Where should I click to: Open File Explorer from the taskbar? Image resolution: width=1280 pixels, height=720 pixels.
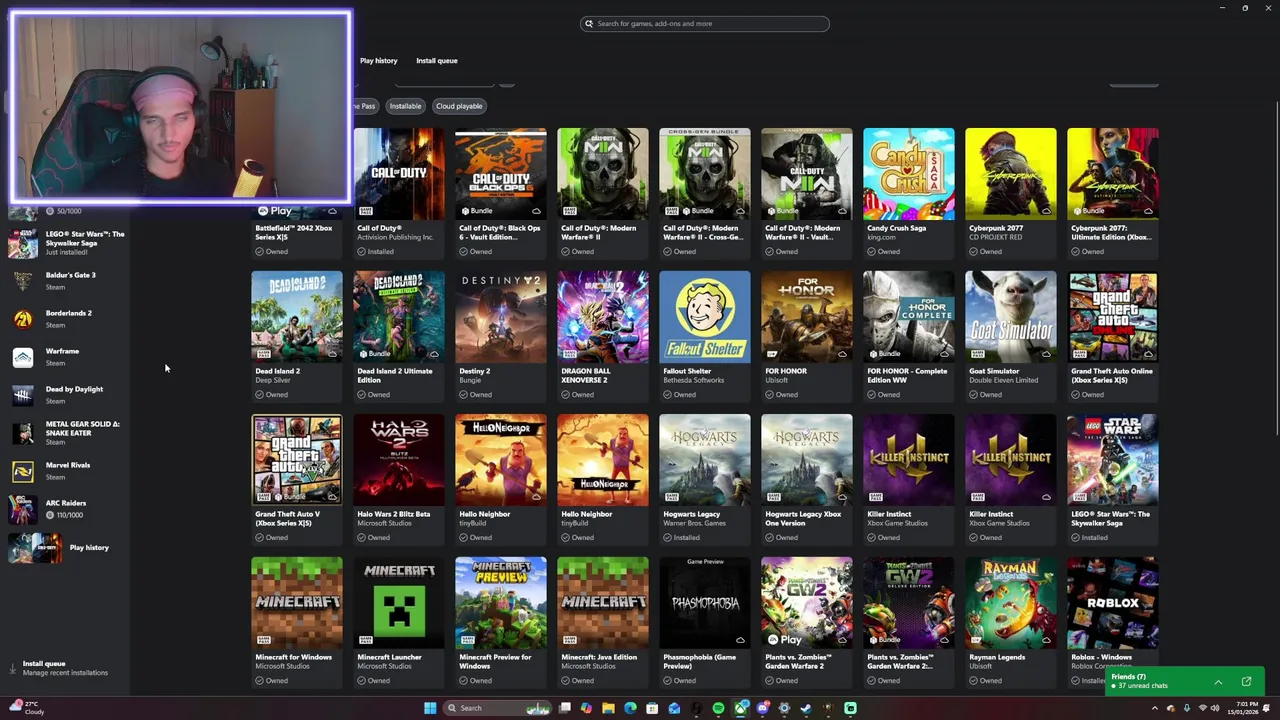pos(608,708)
